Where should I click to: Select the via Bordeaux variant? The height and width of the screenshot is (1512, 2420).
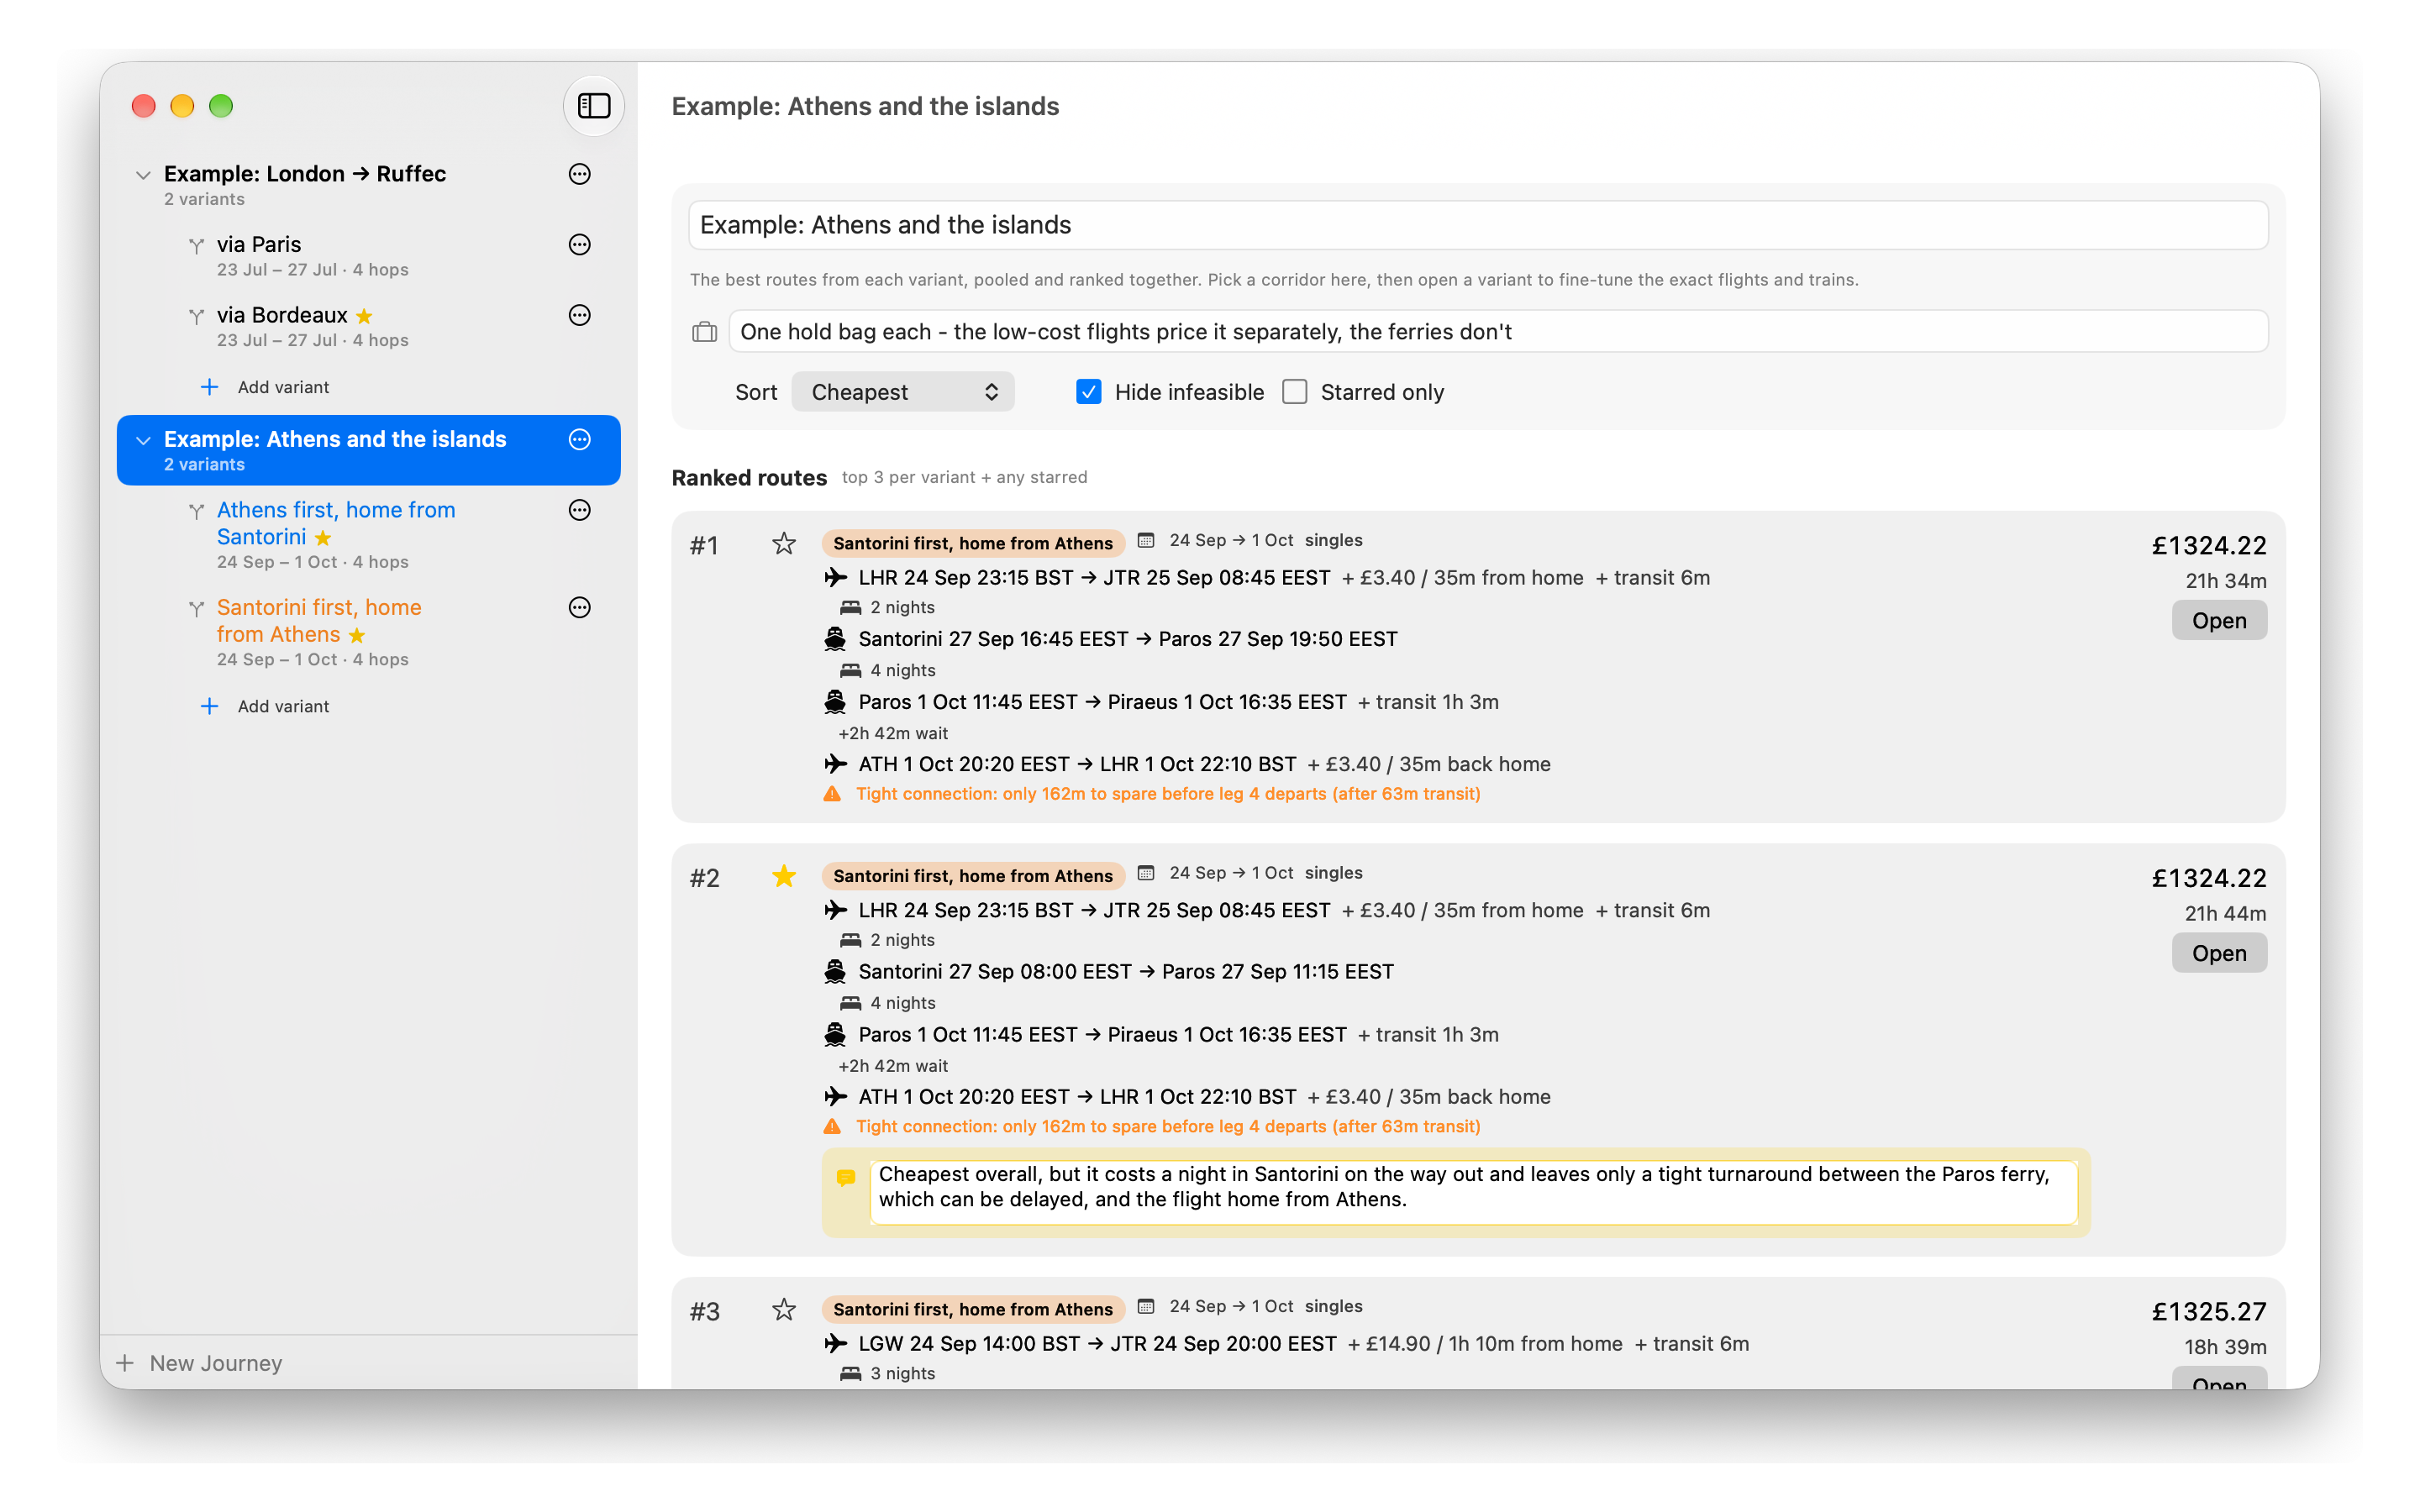click(369, 327)
